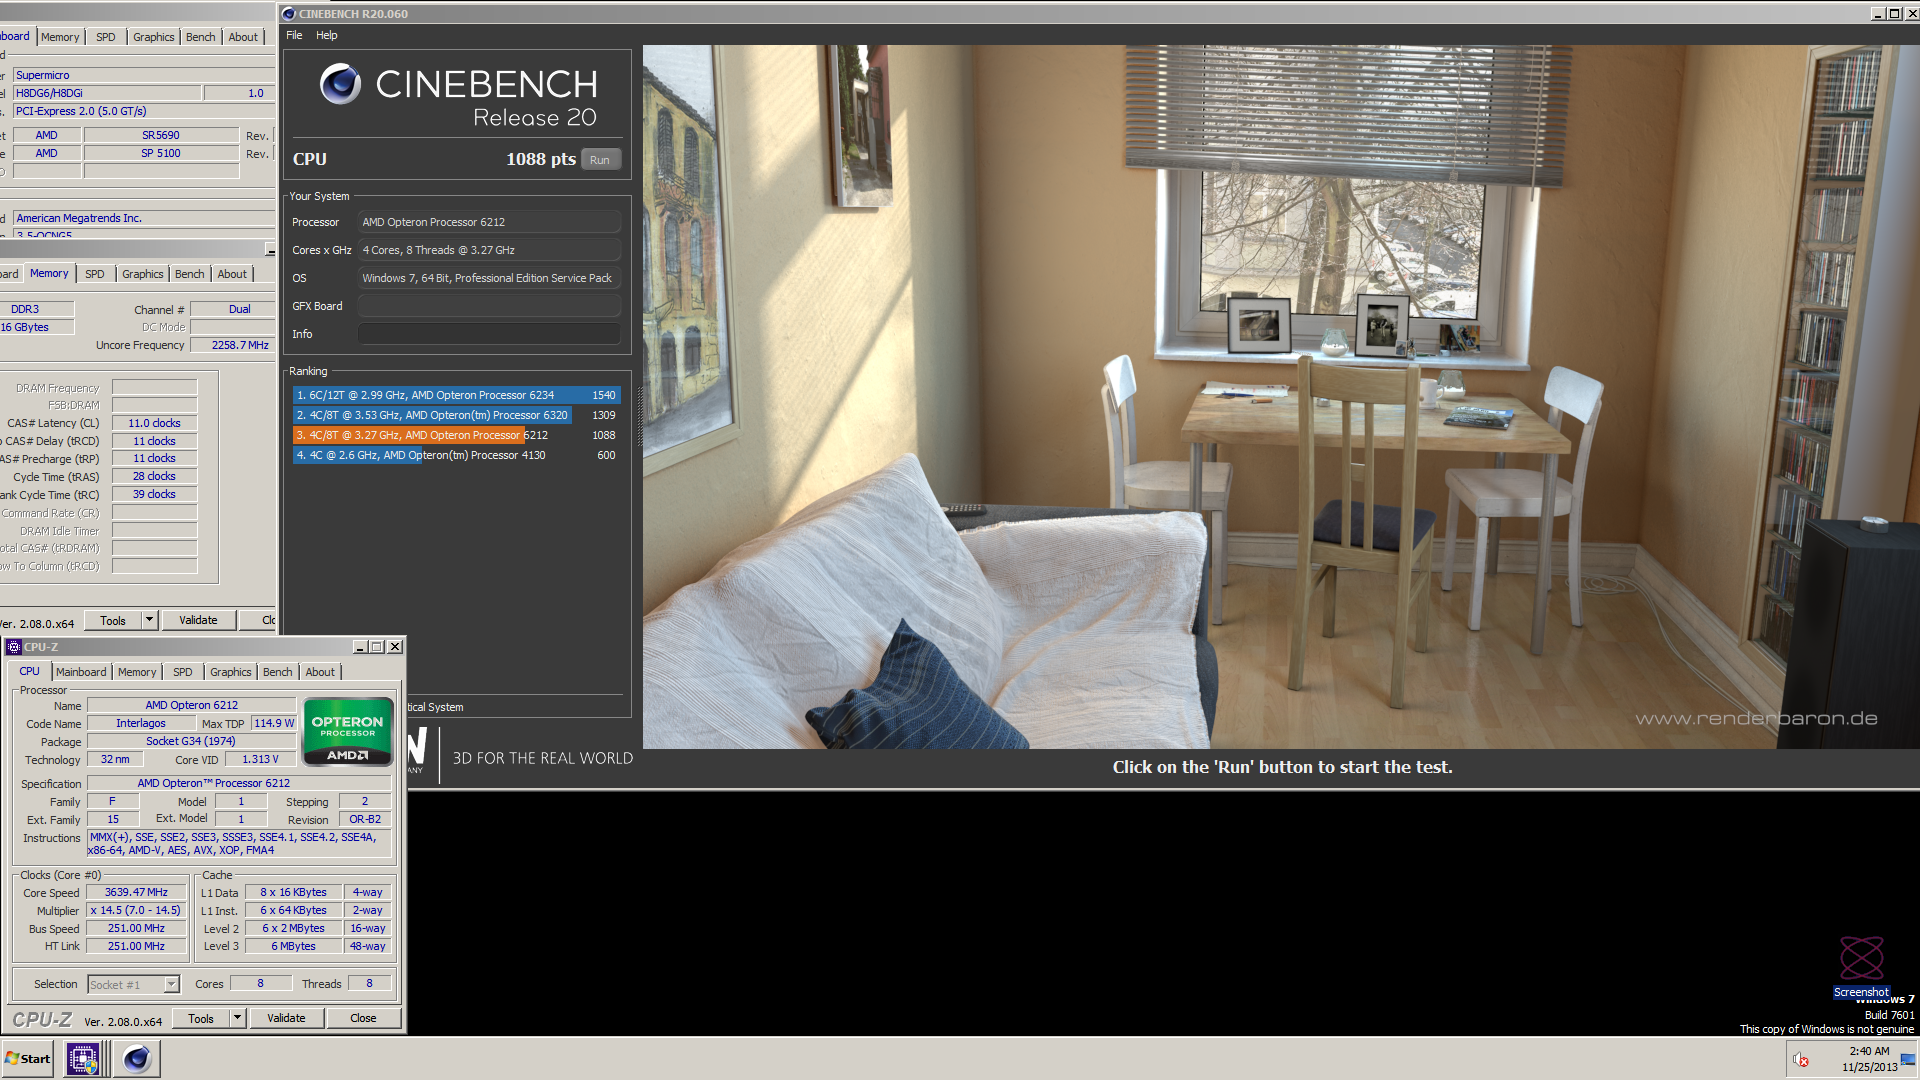Click the Cinebench logo sphere icon

tap(340, 84)
